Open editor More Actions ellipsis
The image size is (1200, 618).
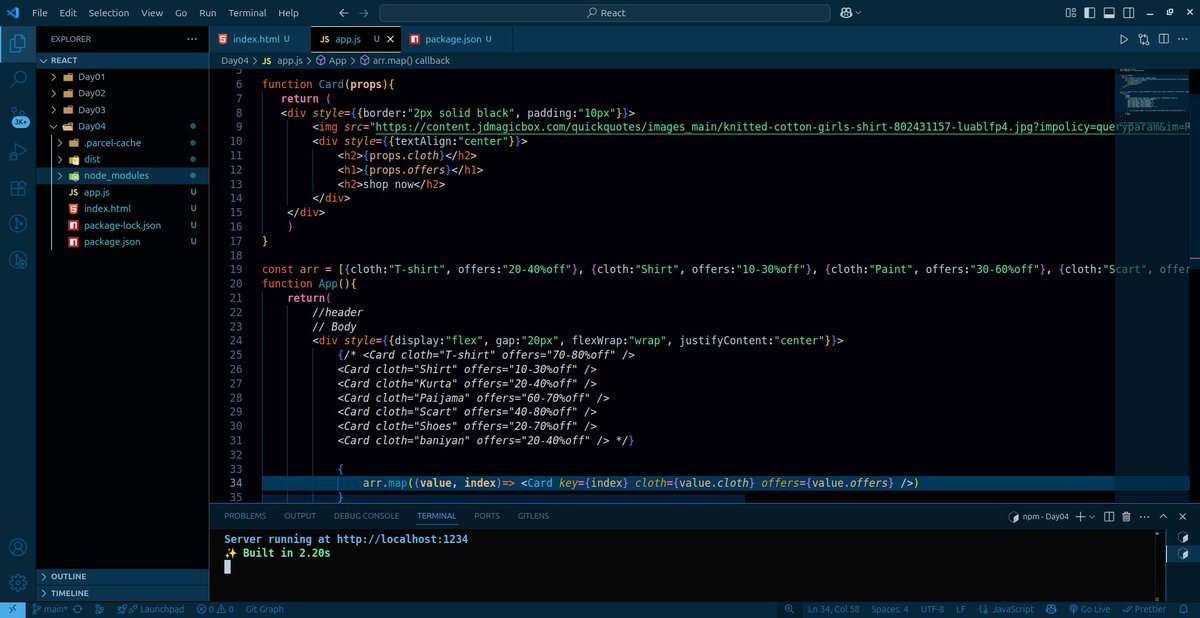1184,39
